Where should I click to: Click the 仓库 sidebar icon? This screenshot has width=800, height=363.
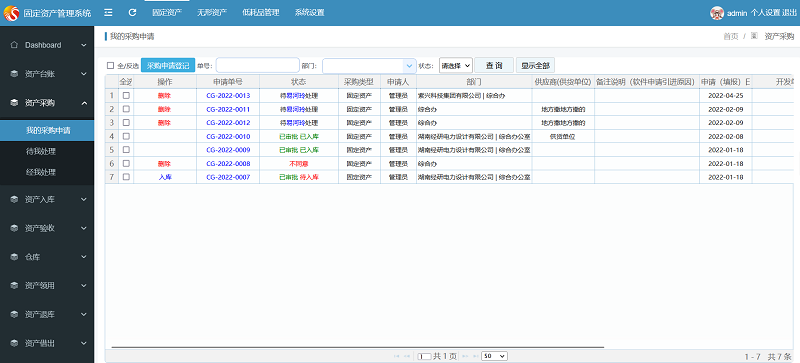coord(14,257)
